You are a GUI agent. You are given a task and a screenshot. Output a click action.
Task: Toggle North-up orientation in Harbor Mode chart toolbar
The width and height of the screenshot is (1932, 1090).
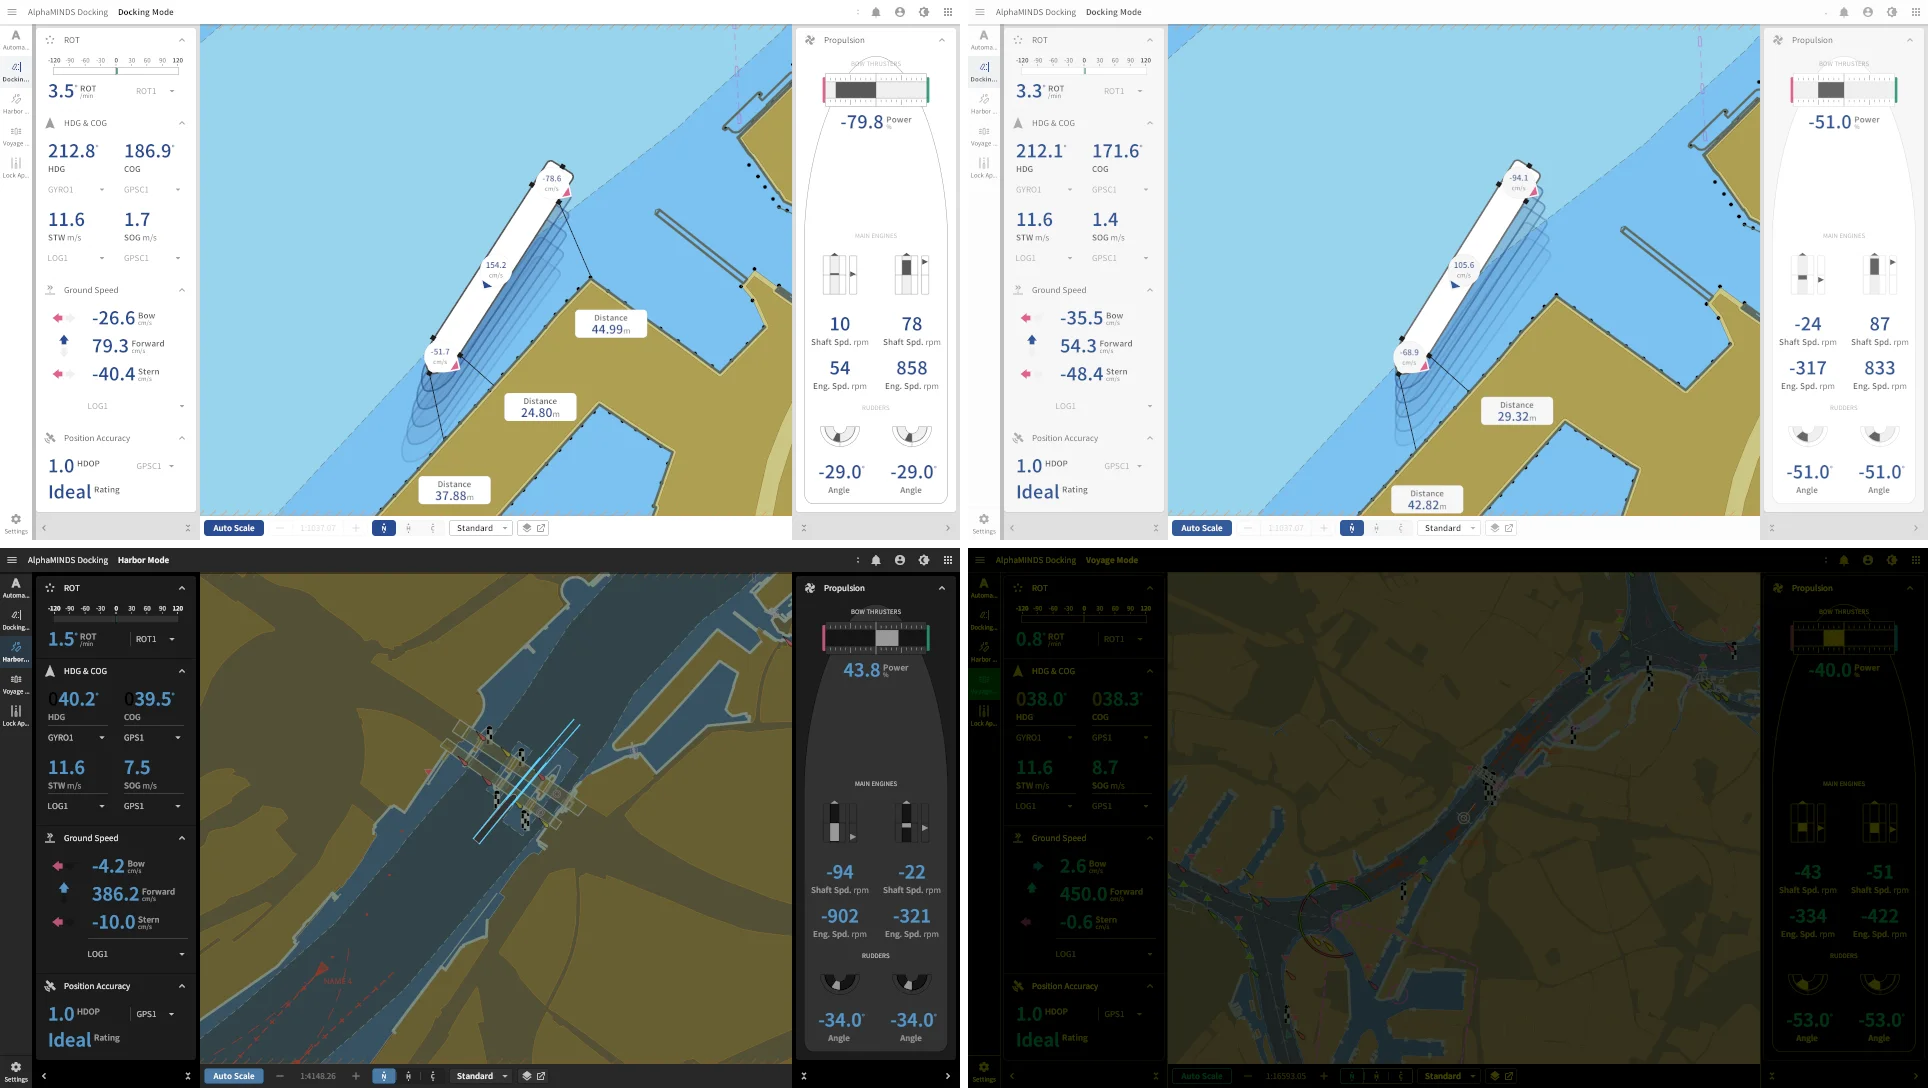tap(384, 1077)
